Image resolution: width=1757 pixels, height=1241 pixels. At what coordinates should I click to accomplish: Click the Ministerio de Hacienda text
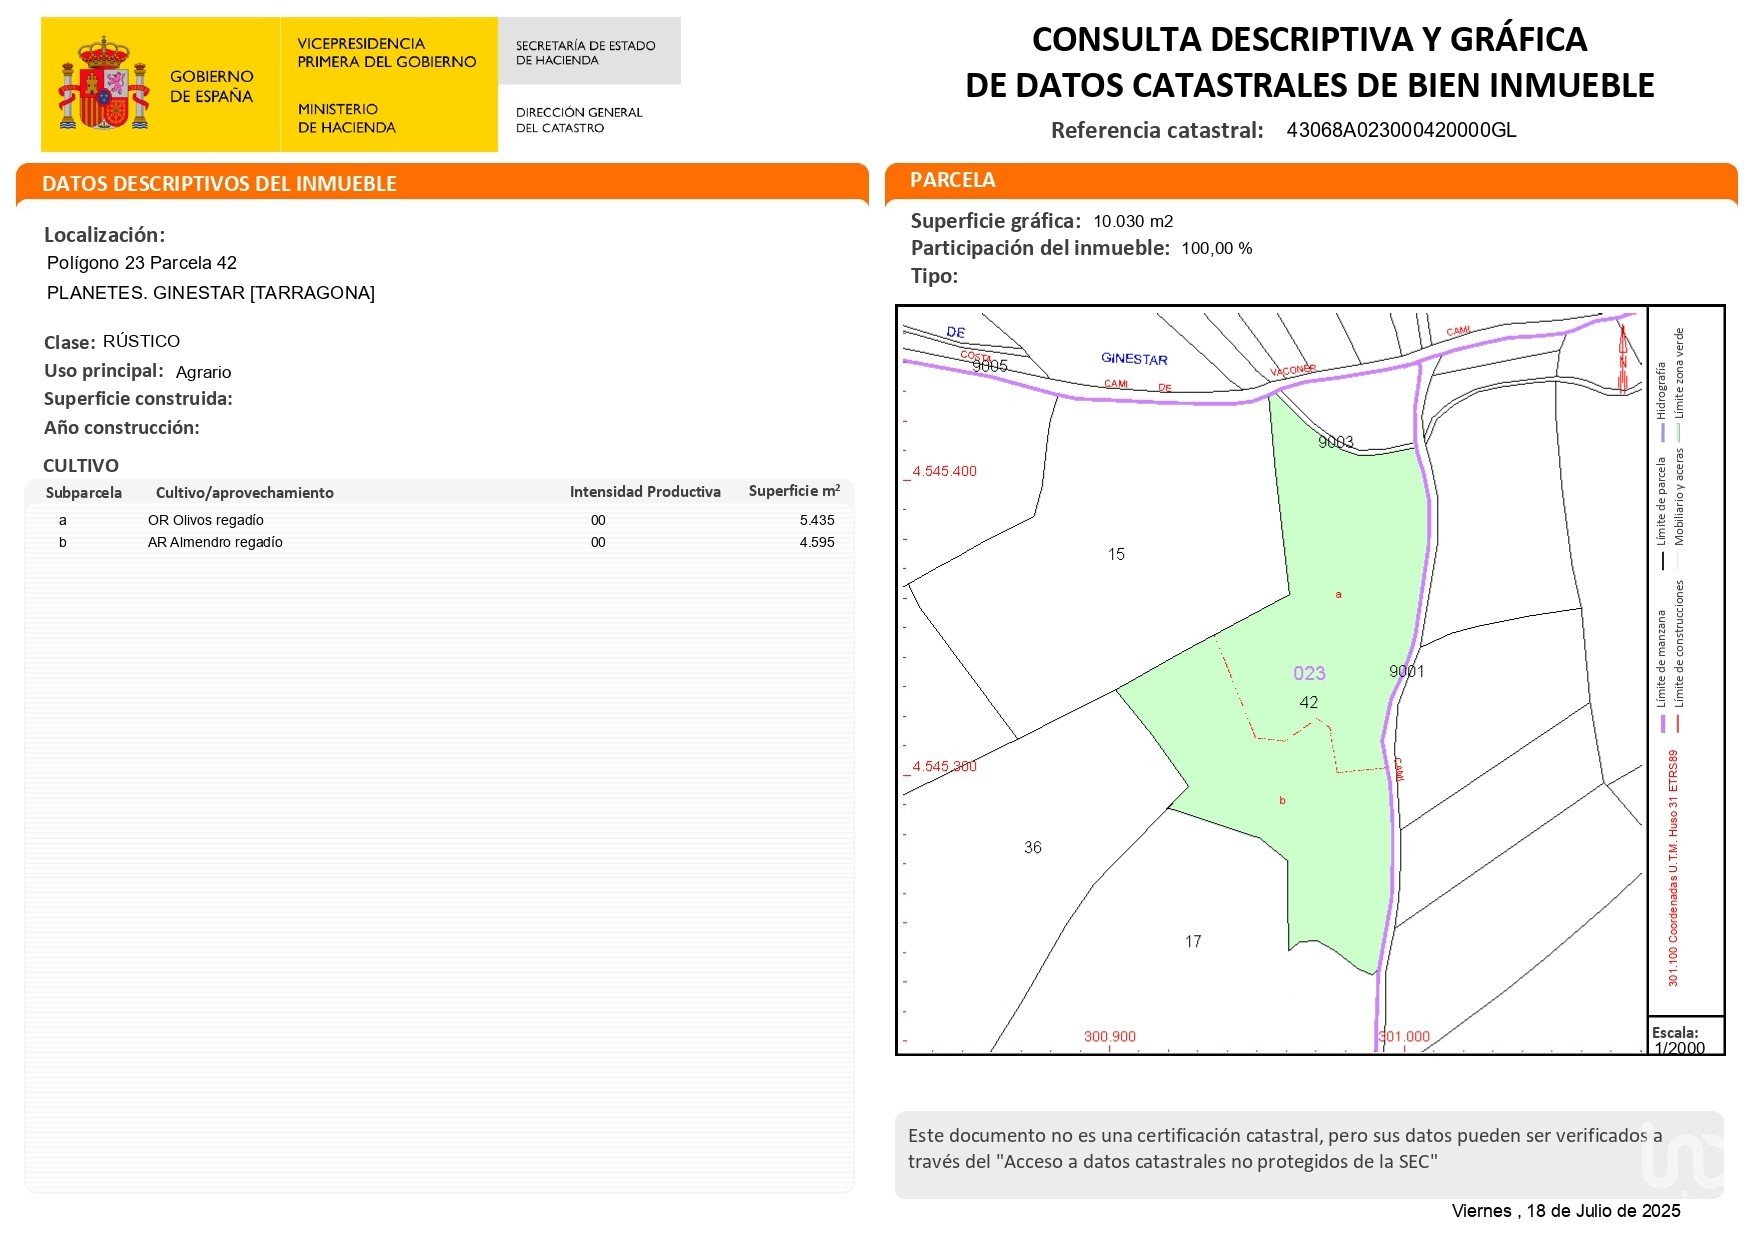[x=346, y=118]
